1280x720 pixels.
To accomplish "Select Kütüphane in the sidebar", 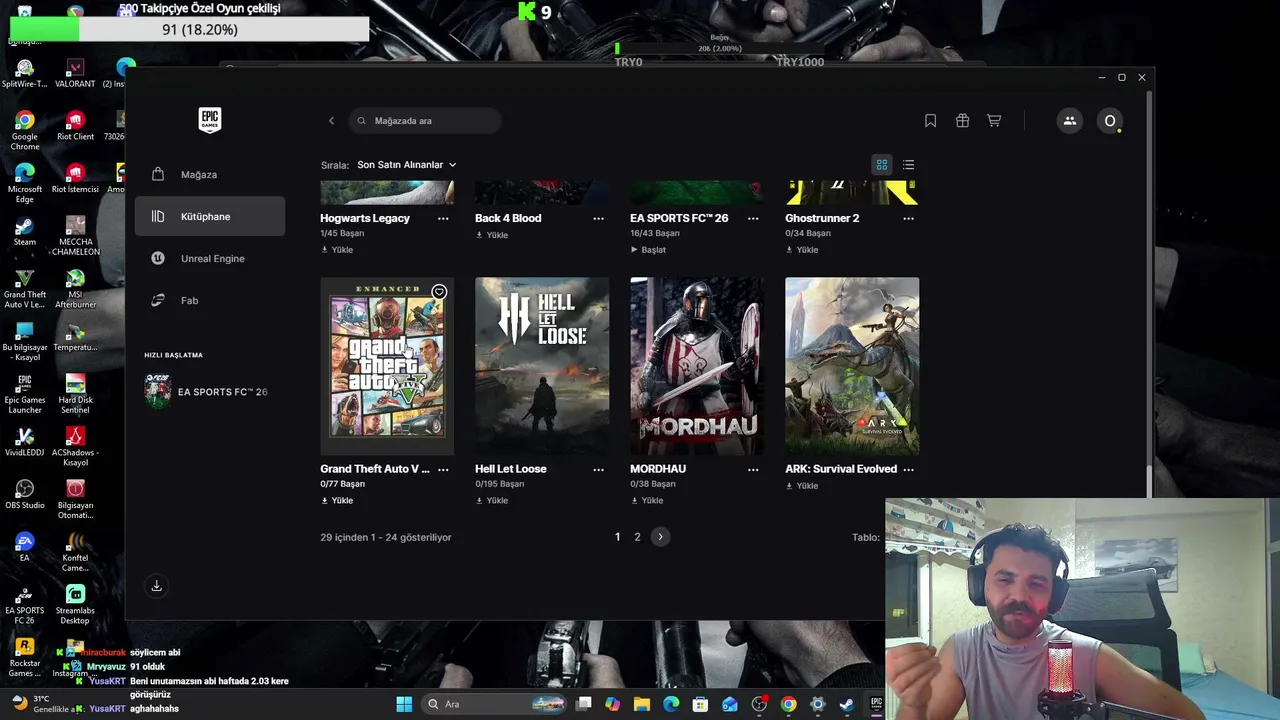I will tap(210, 217).
